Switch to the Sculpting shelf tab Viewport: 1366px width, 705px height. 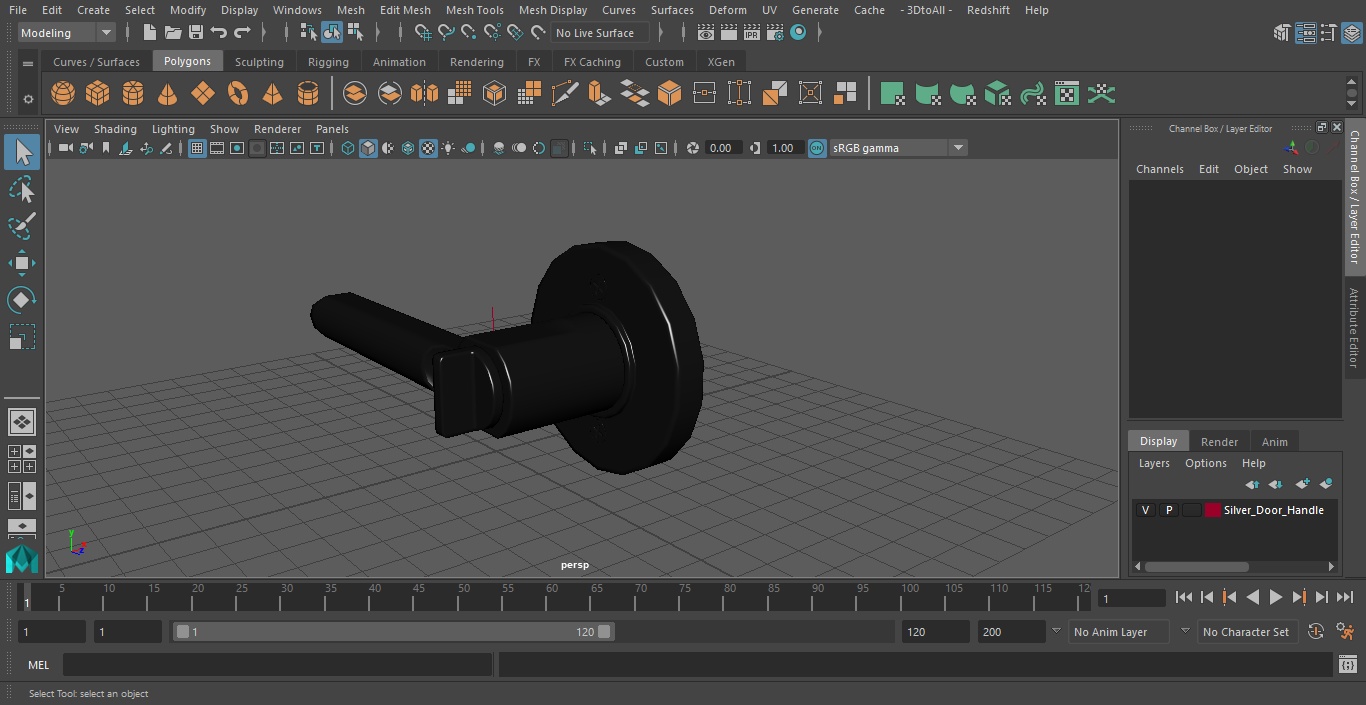tap(259, 62)
